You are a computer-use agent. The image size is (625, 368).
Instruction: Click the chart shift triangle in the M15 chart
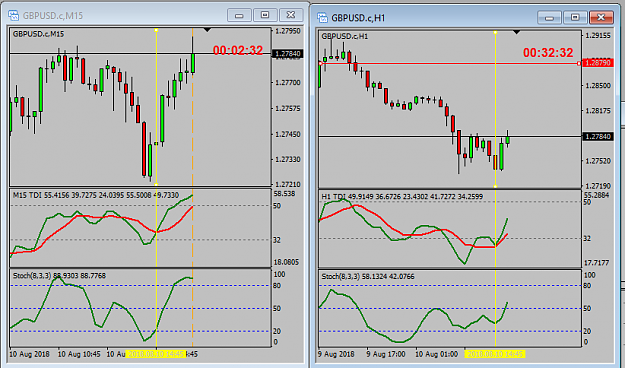[207, 30]
